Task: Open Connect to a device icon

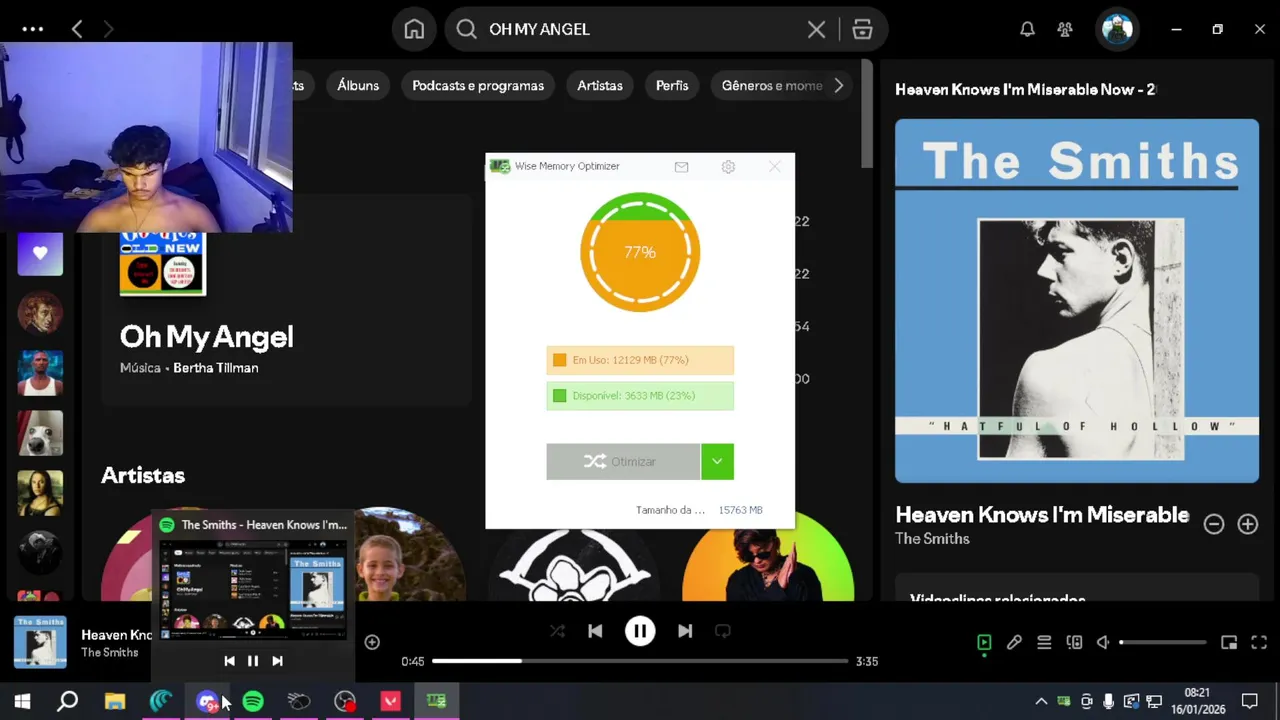Action: [x=1074, y=642]
